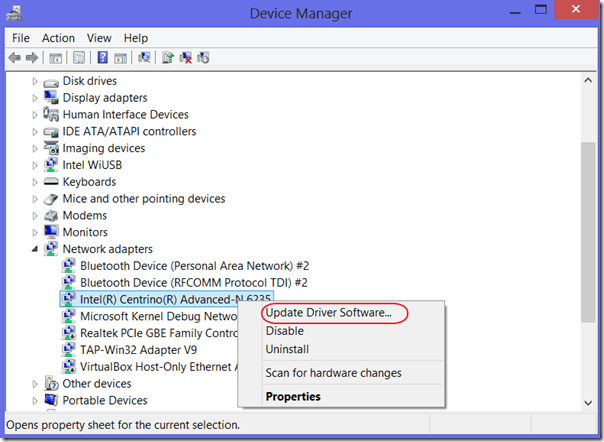Click the Update driver software toolbar icon
Viewport: 604px width, 442px height.
click(168, 58)
